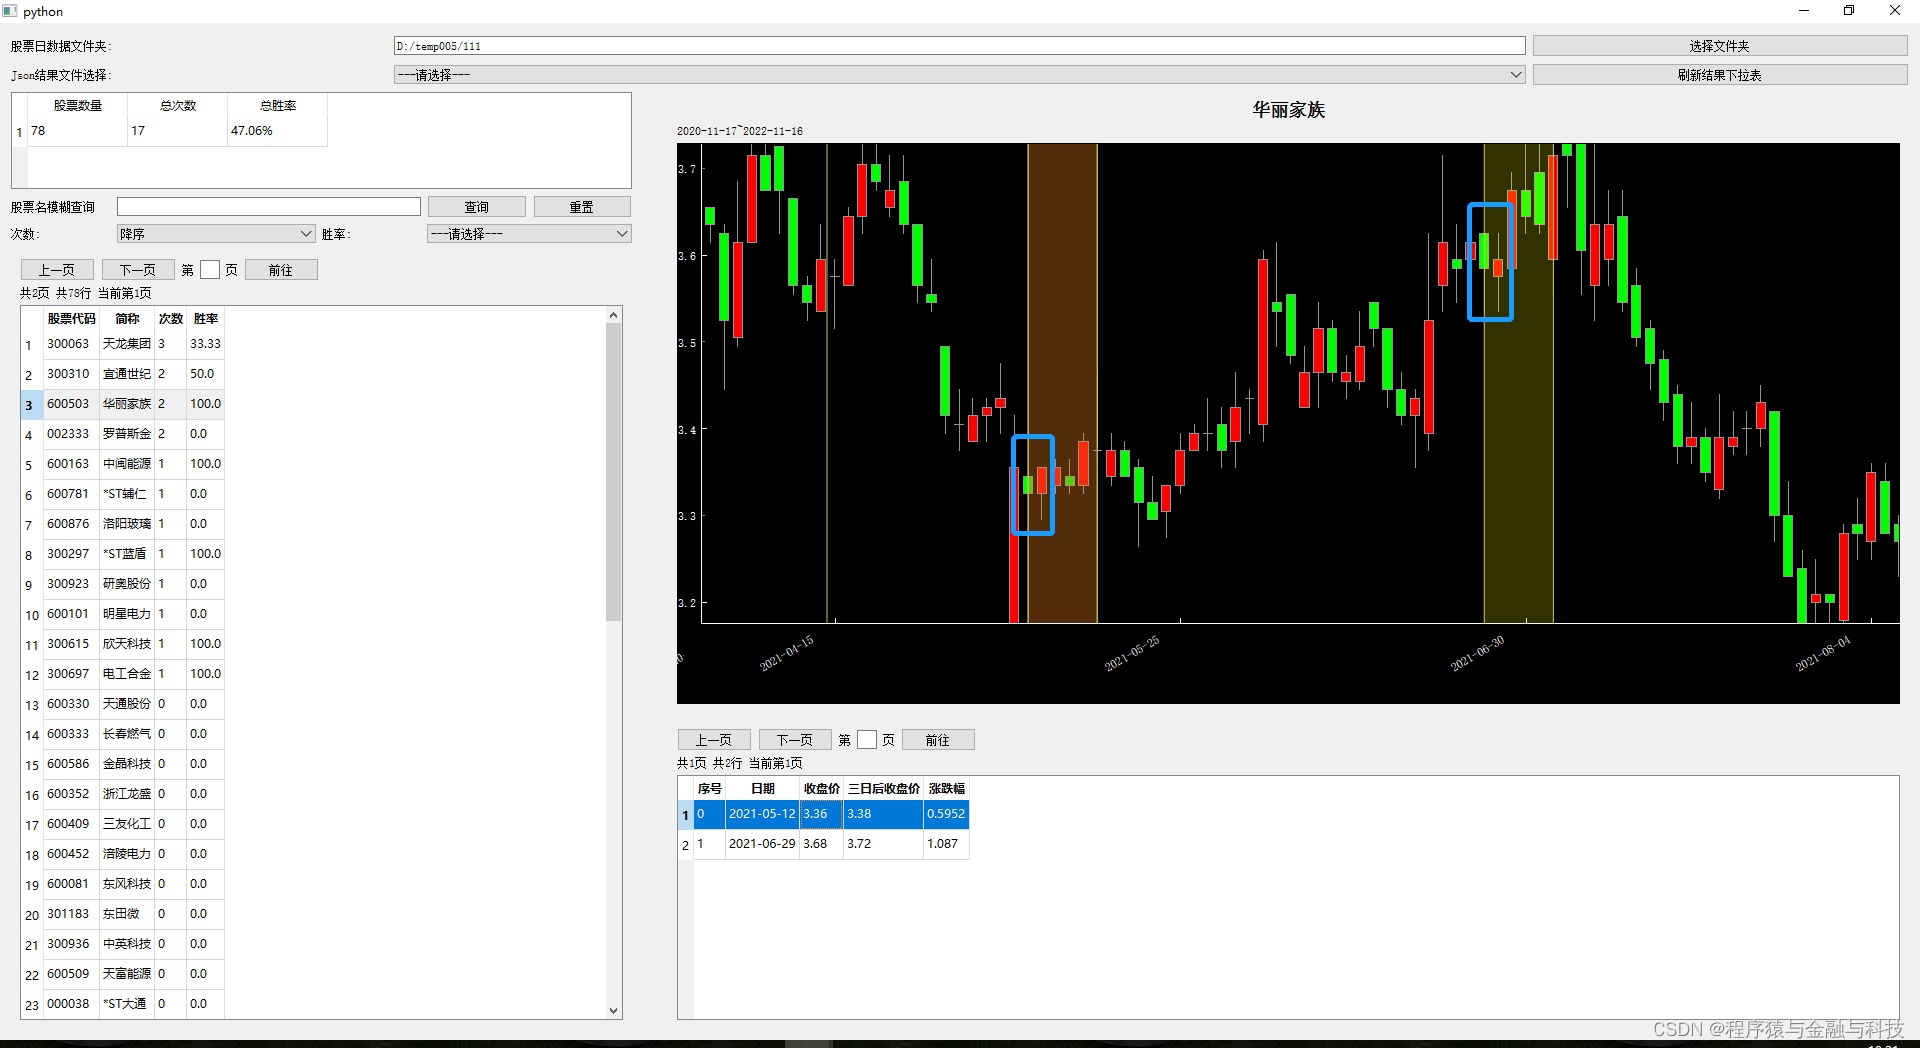The image size is (1920, 1048).
Task: Click the 胜率 column header in stock table
Action: [206, 319]
